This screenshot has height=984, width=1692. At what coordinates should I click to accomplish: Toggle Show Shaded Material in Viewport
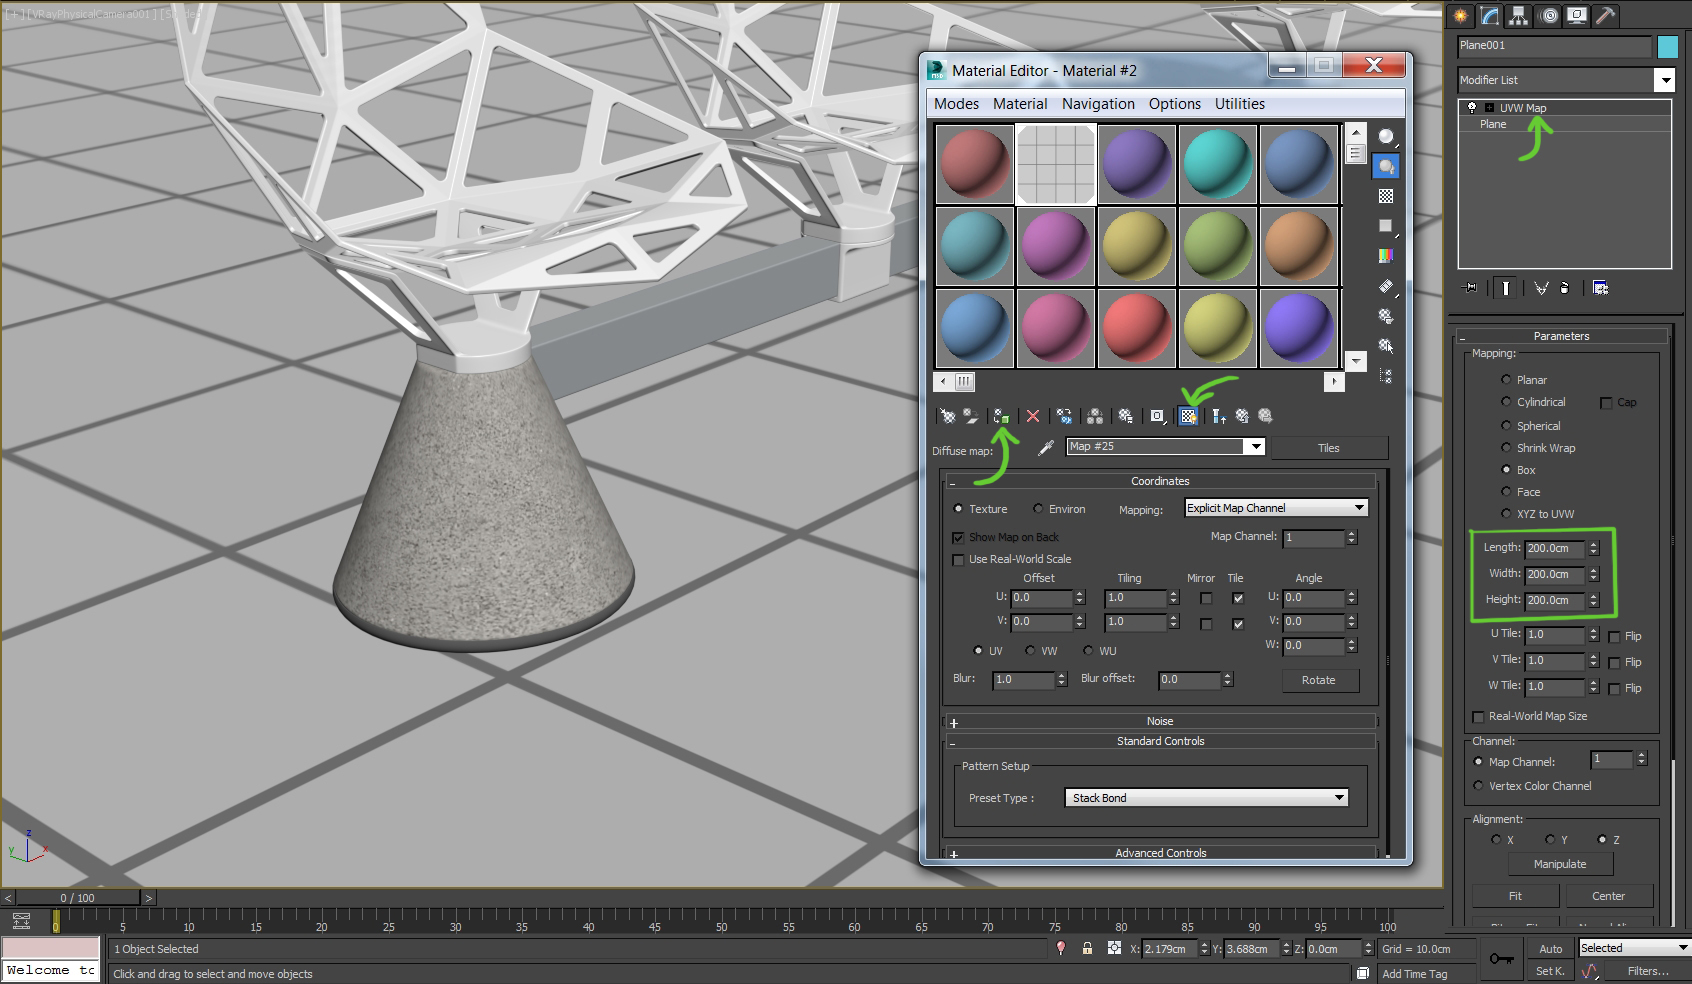[x=1188, y=416]
